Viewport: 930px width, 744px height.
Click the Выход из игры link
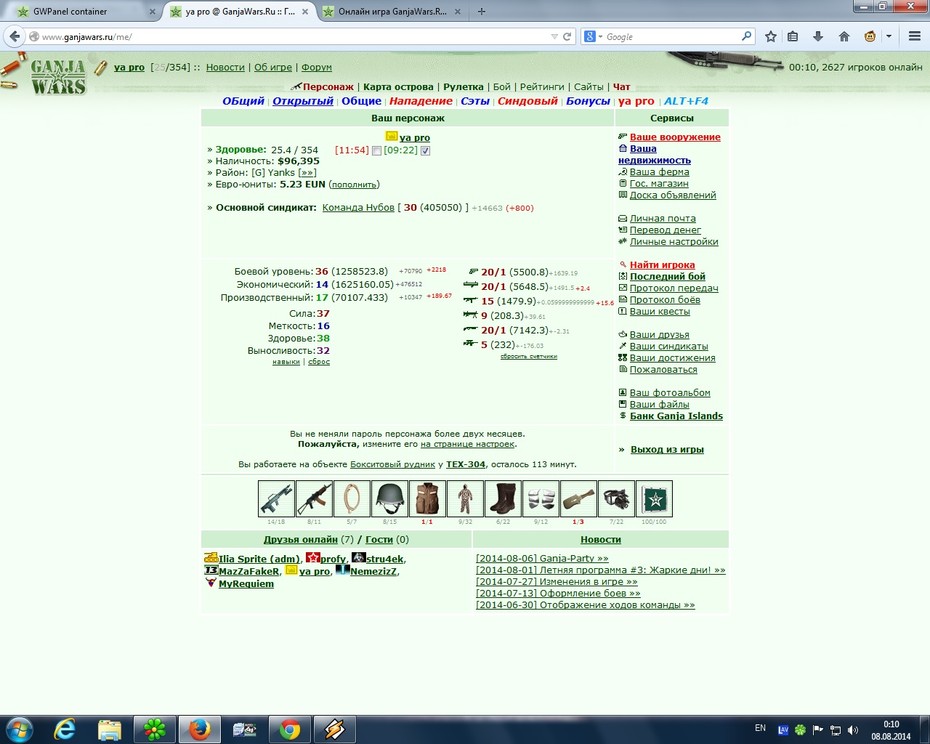click(x=667, y=450)
